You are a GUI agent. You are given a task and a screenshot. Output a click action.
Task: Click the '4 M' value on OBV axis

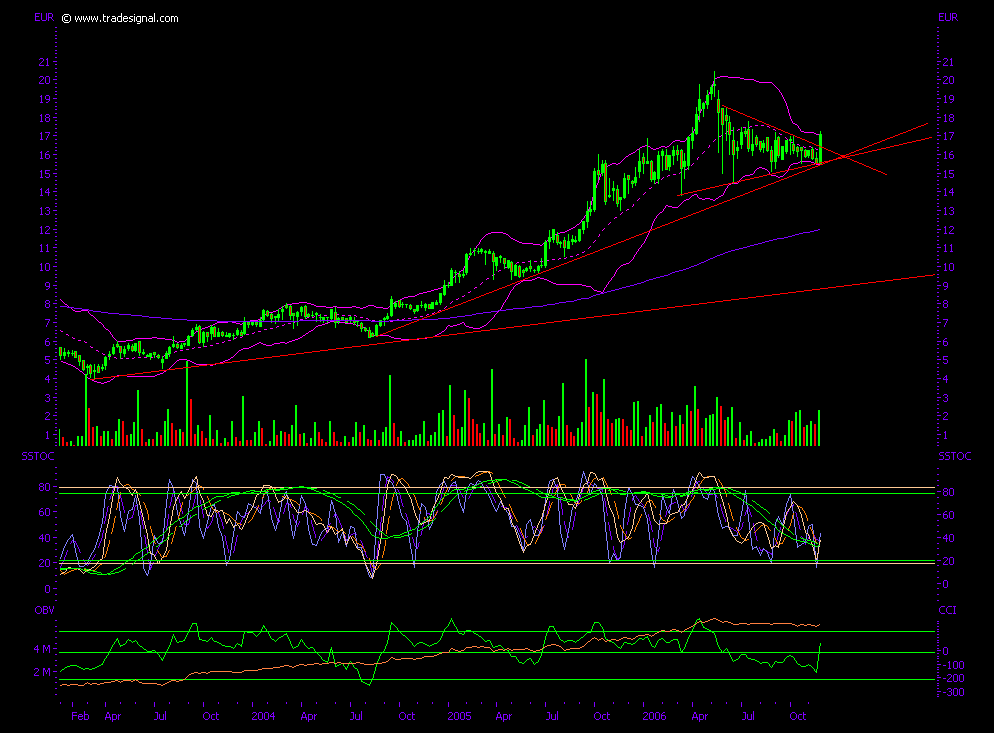(x=42, y=649)
